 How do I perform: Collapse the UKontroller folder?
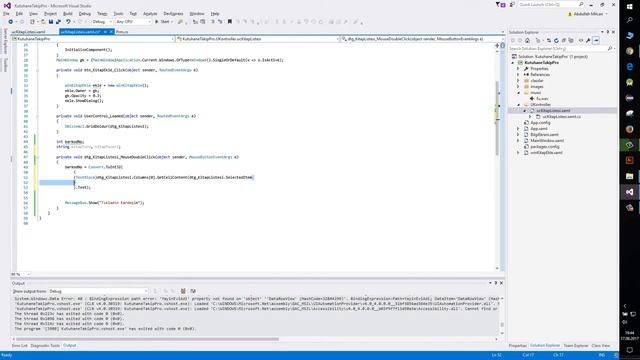pos(519,104)
